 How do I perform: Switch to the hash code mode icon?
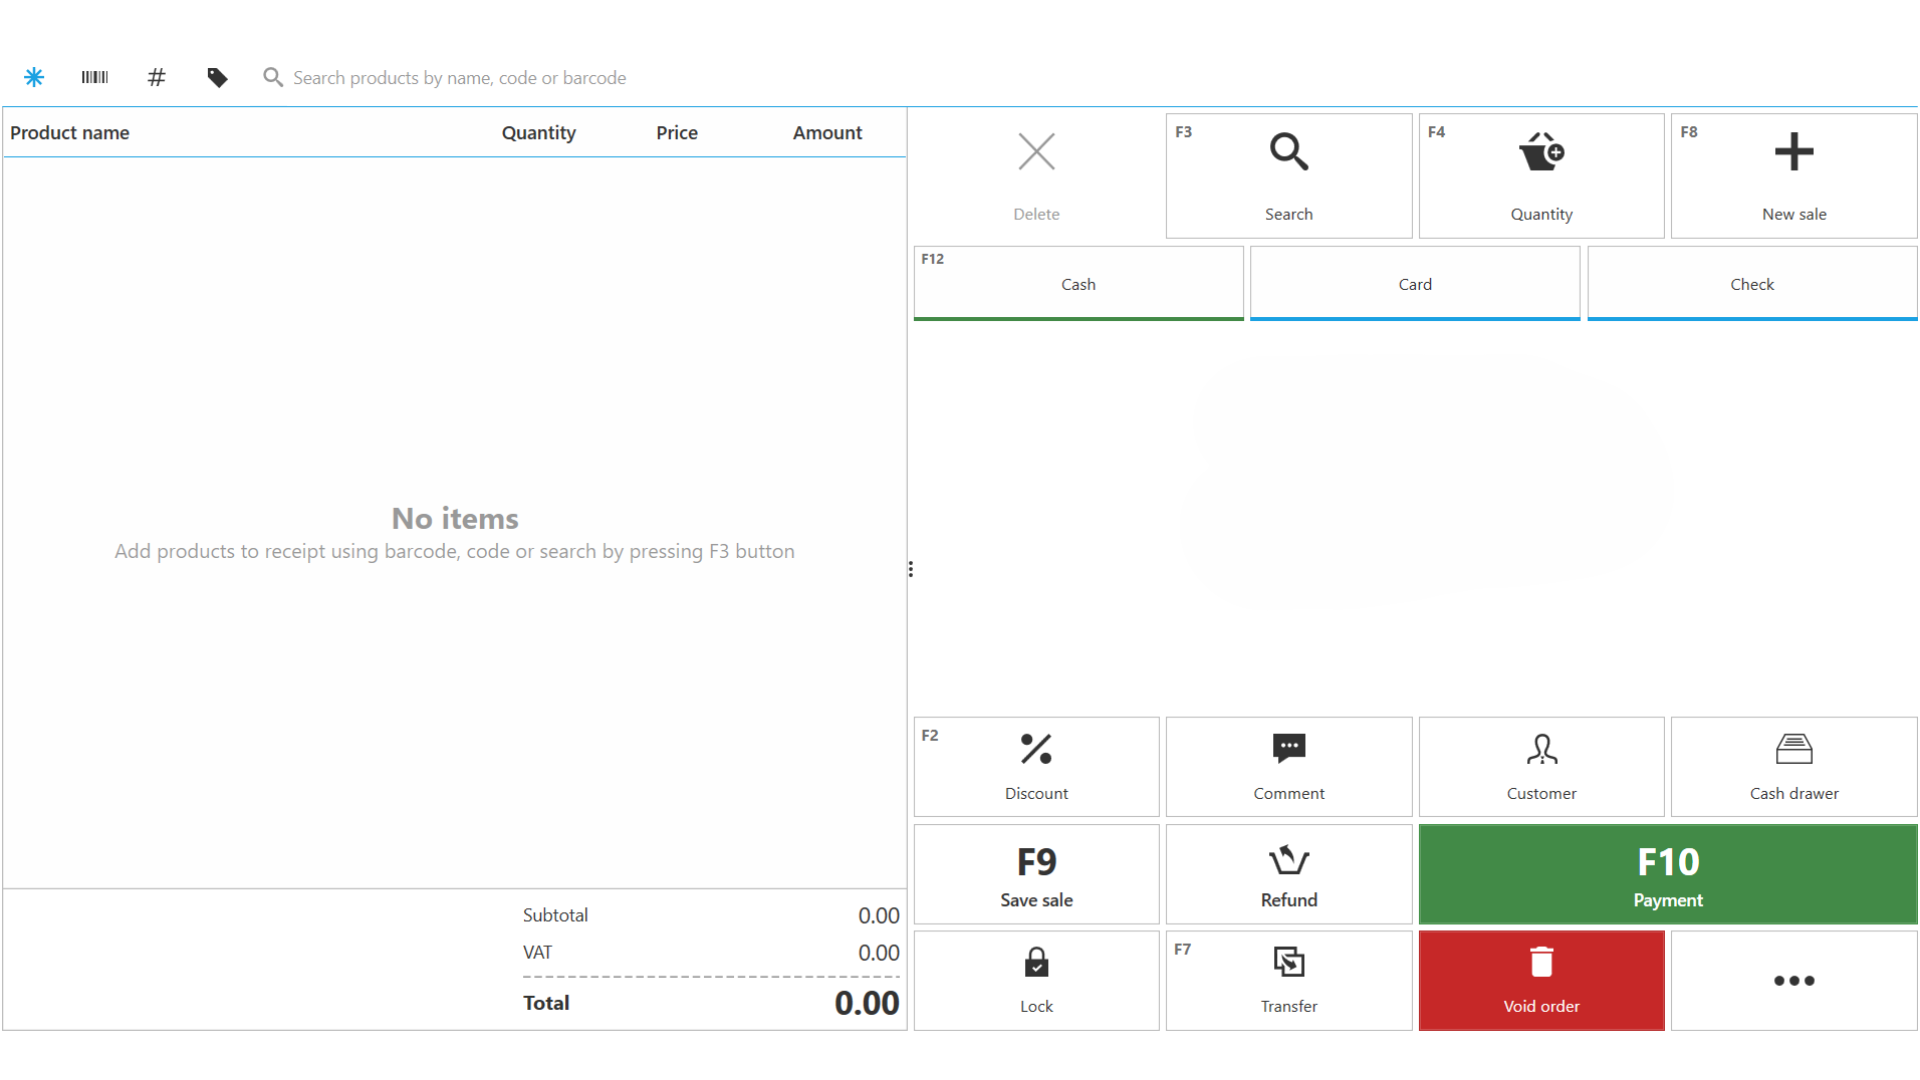coord(156,77)
